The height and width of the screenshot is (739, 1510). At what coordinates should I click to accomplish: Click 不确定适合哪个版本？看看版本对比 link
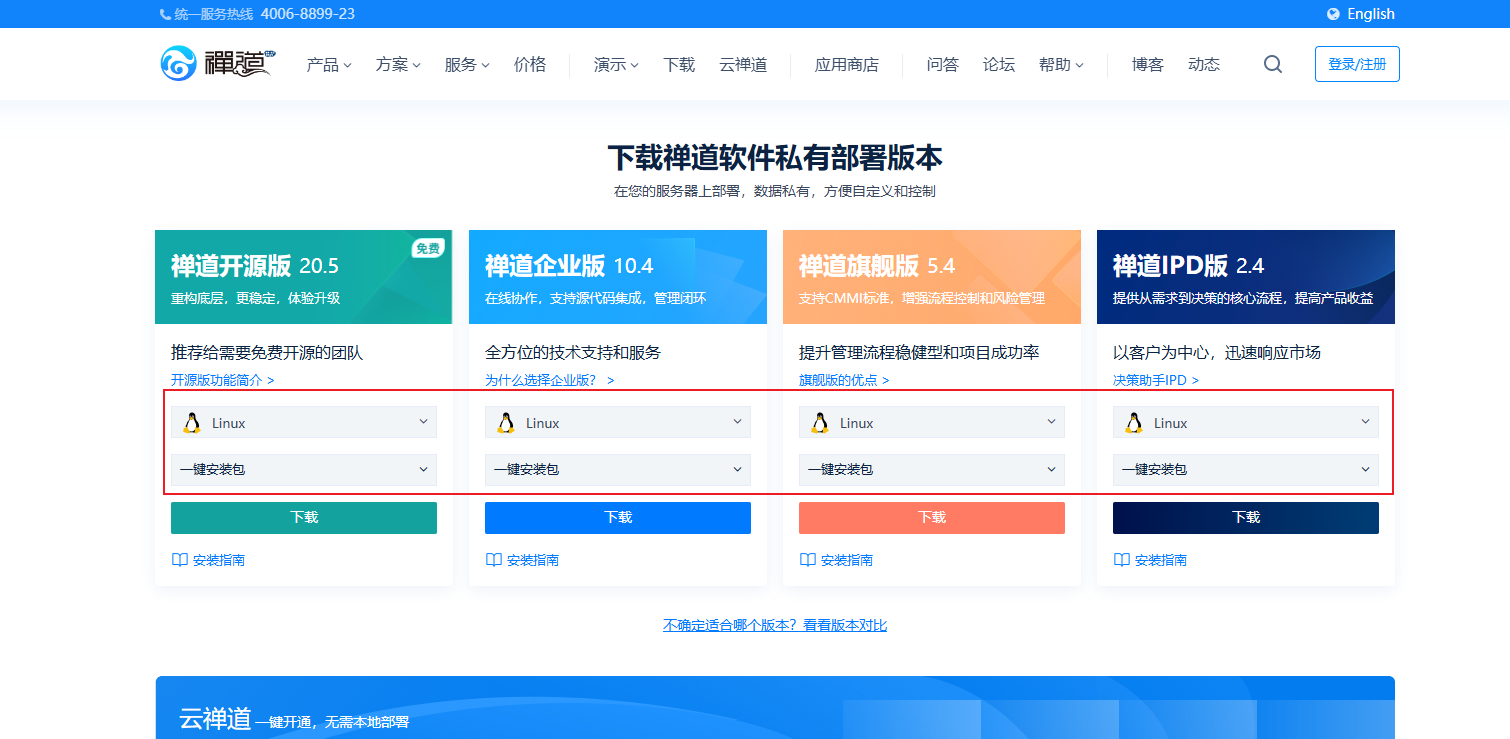click(x=775, y=625)
